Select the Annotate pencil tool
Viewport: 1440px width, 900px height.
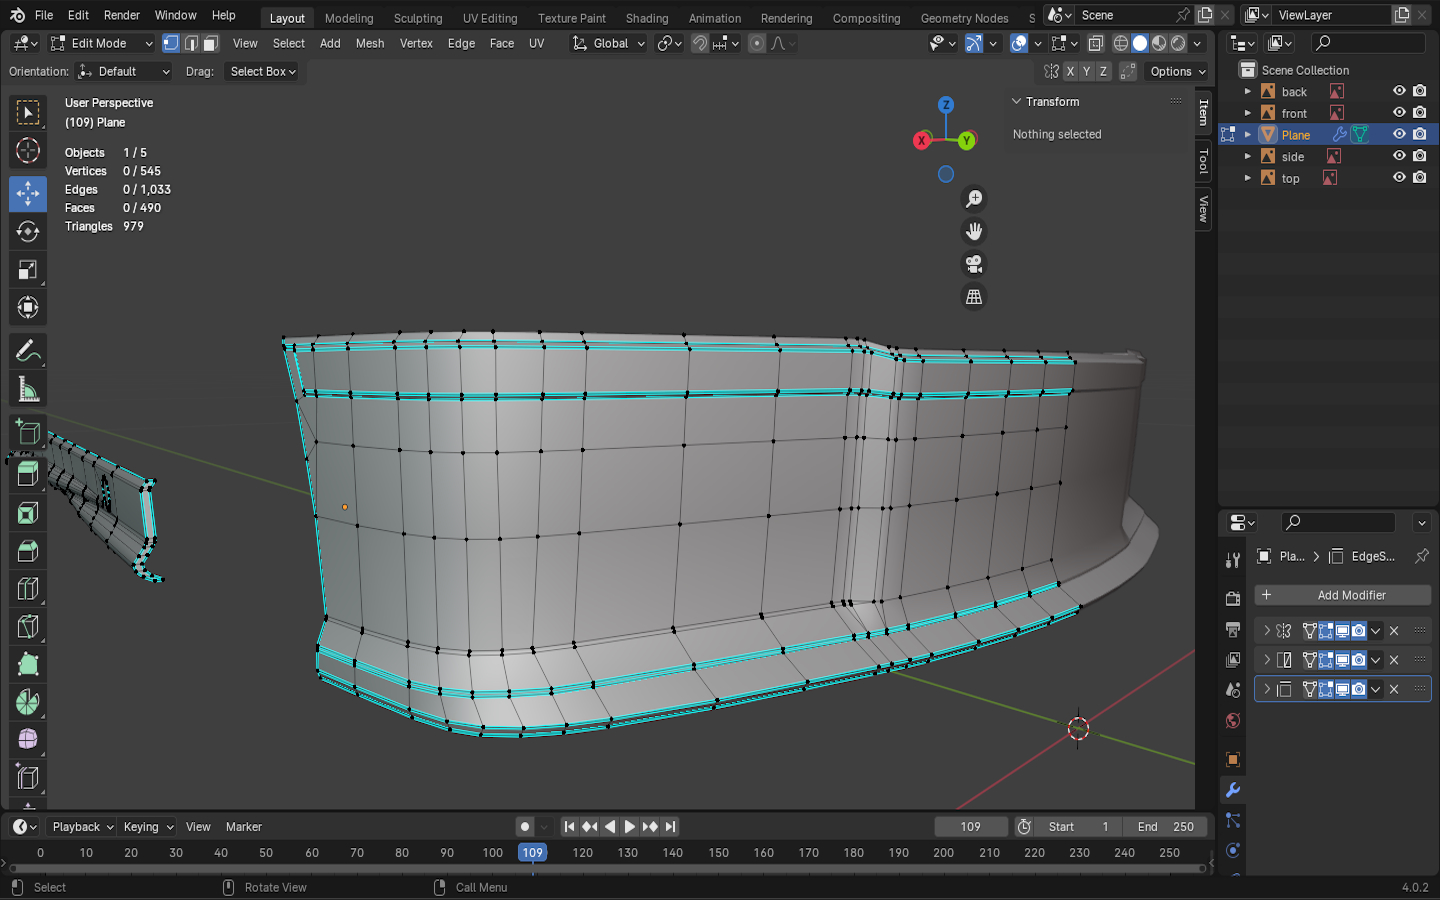pyautogui.click(x=28, y=351)
